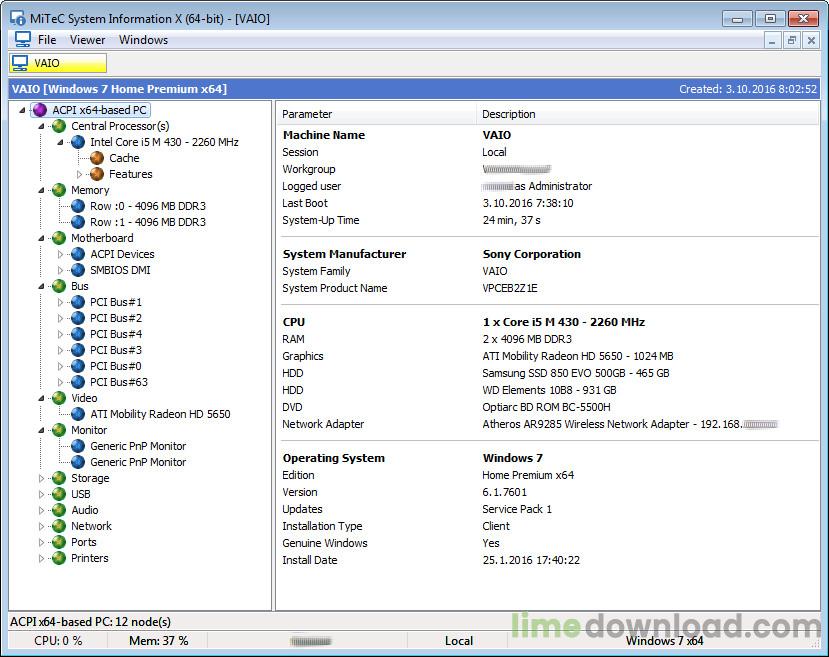
Task: Expand the Features node arrow
Action: click(x=80, y=174)
